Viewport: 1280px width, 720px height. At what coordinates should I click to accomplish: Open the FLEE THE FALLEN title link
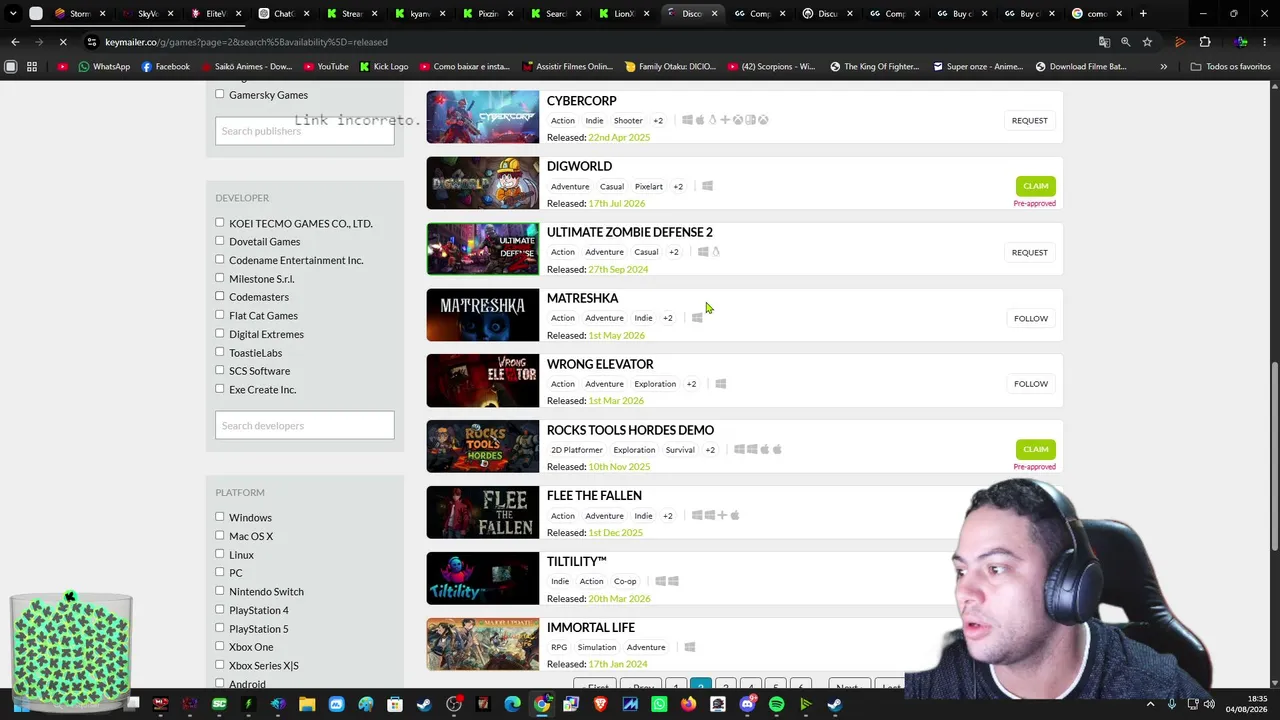pos(594,495)
